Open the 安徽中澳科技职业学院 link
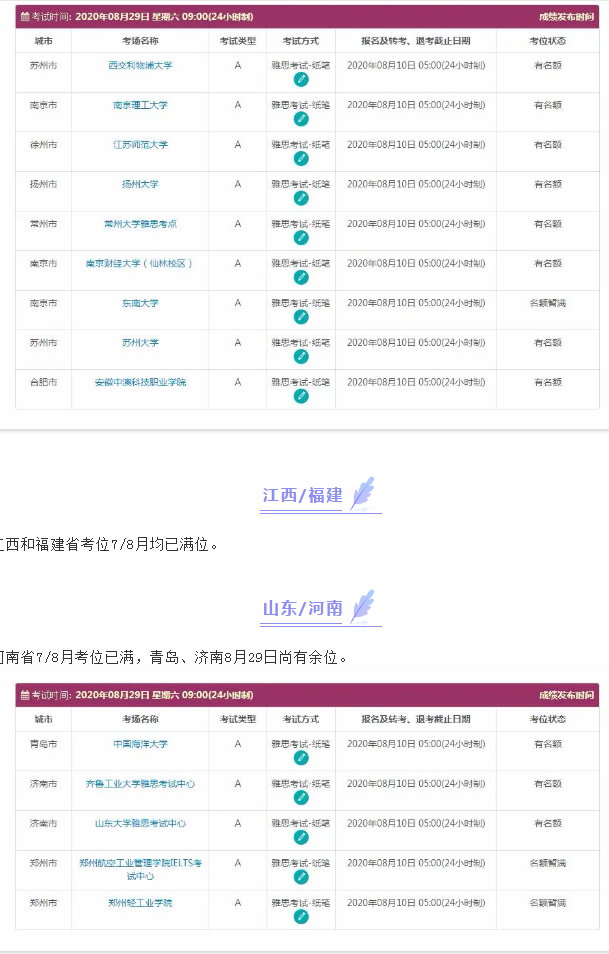609x954 pixels. (x=140, y=382)
